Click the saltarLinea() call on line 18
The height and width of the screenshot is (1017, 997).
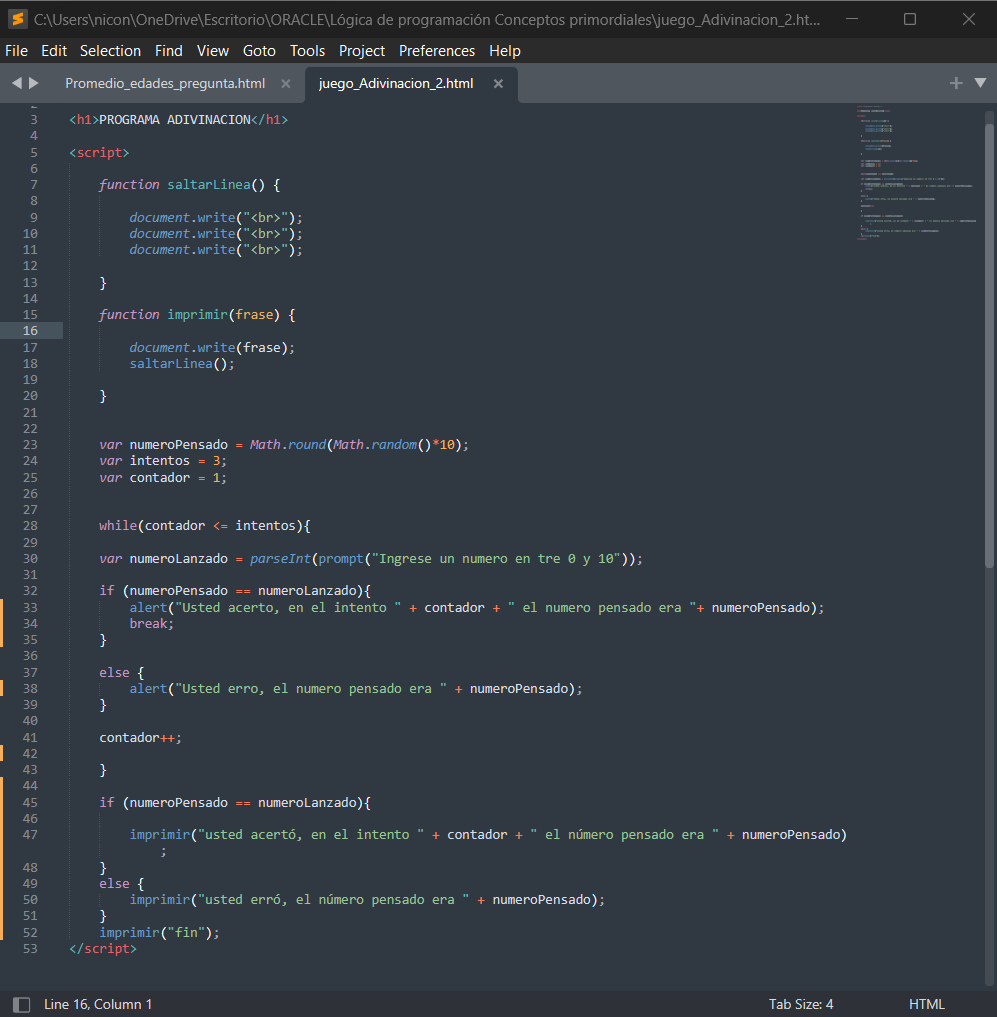[x=182, y=364]
